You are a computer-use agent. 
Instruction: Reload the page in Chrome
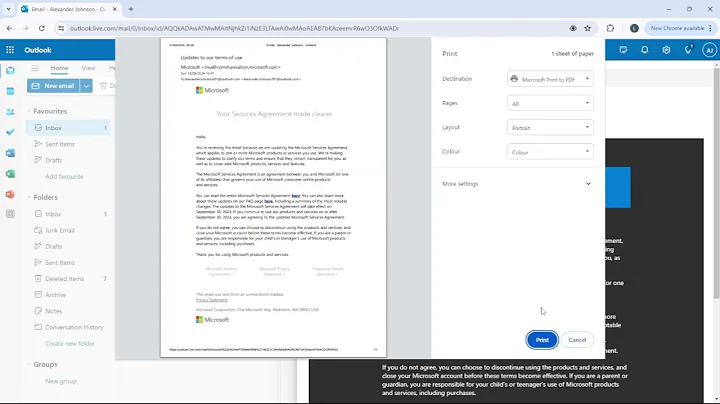point(42,28)
